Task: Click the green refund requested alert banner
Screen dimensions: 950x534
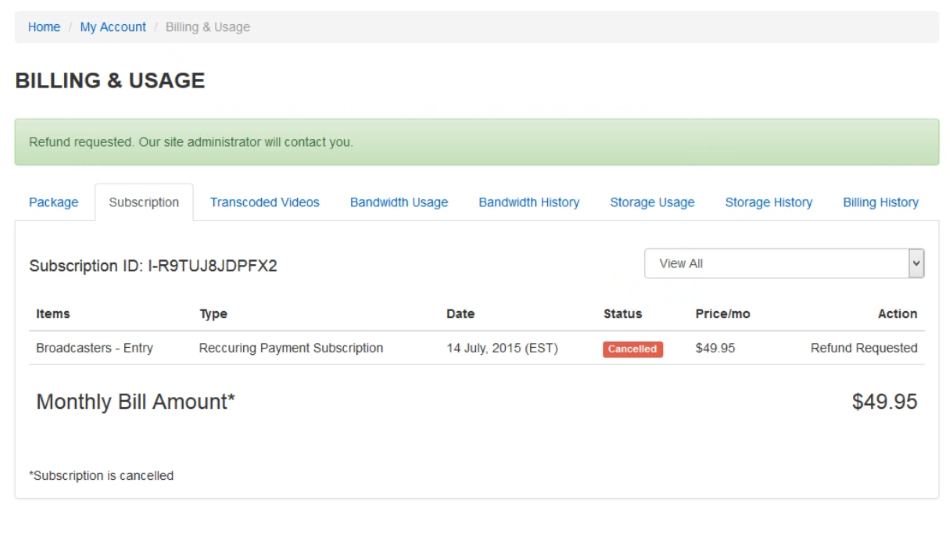Action: coord(477,142)
